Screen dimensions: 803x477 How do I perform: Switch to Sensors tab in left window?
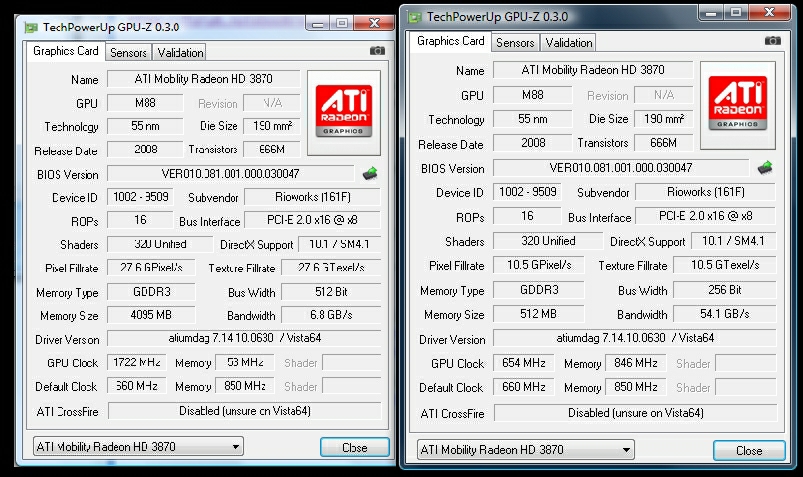(128, 52)
